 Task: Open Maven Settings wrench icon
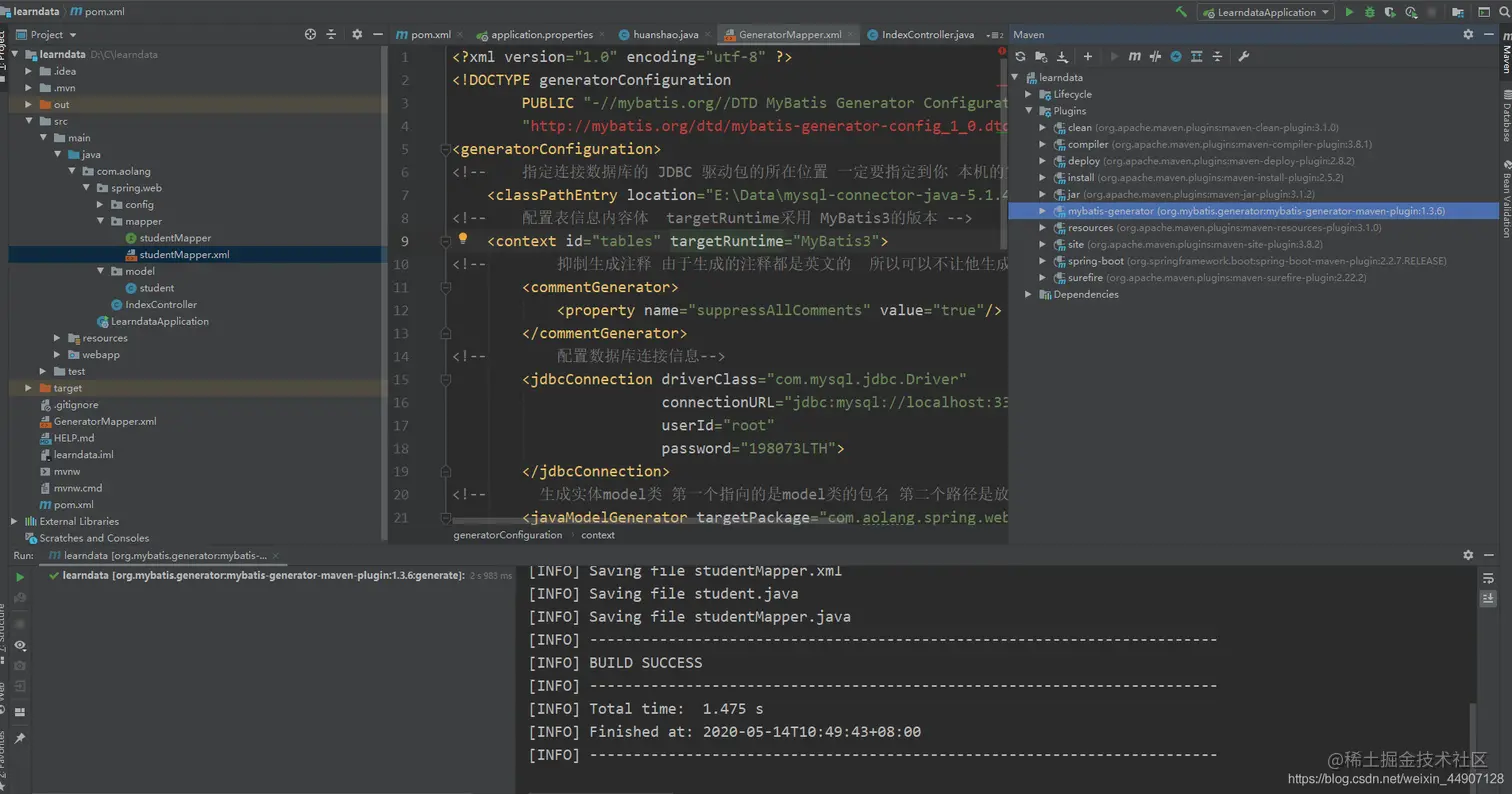point(1244,57)
